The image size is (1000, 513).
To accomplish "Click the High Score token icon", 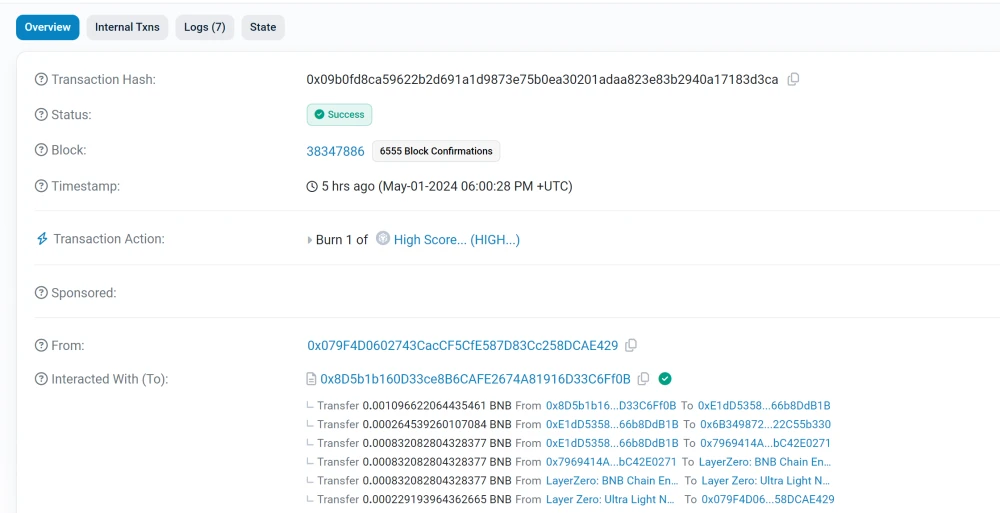I will (383, 239).
